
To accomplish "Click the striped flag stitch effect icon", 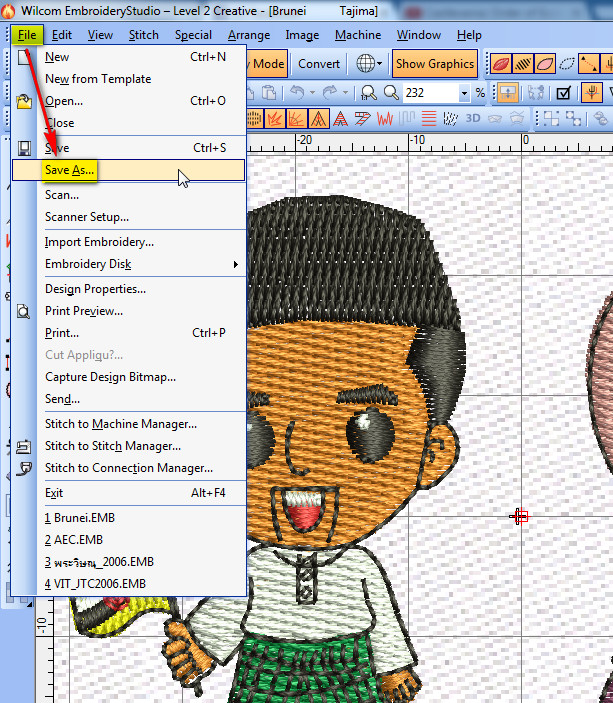I will coord(362,119).
